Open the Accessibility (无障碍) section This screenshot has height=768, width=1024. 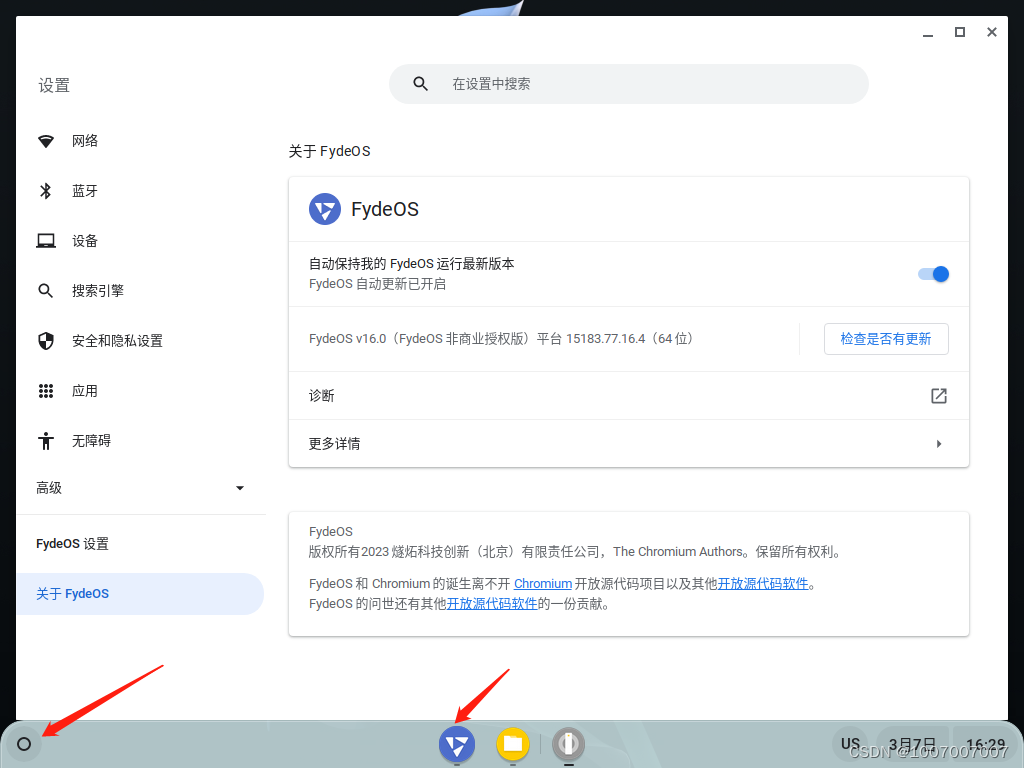tap(140, 441)
